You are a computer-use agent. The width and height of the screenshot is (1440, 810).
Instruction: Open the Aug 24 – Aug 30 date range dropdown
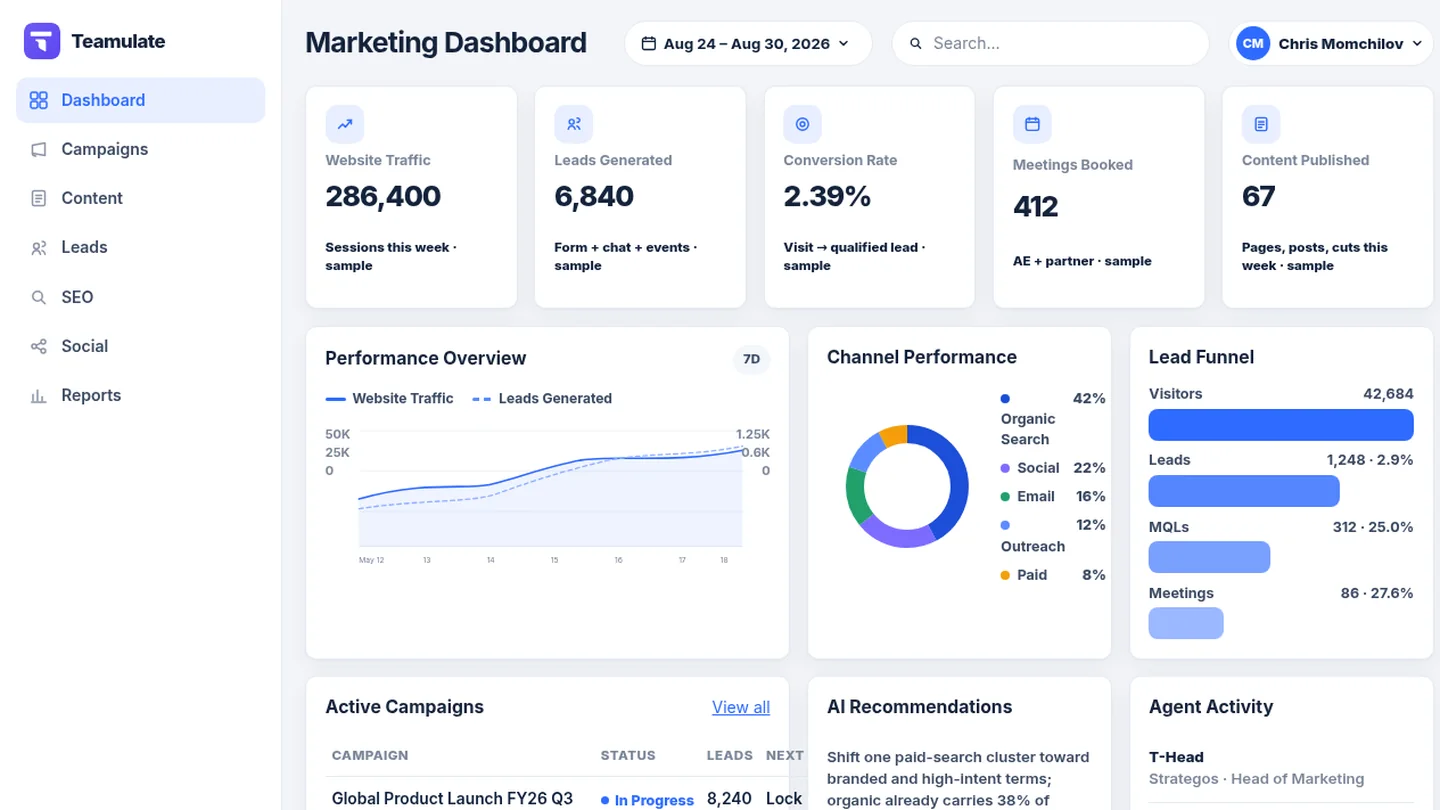click(748, 44)
